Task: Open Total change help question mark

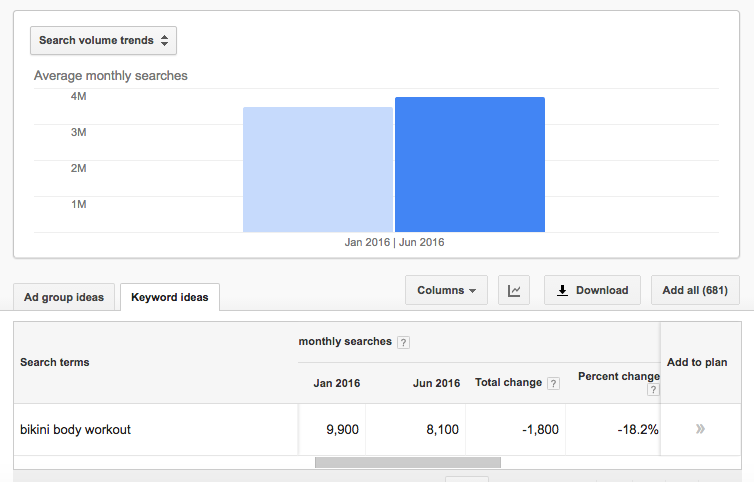Action: pyautogui.click(x=553, y=383)
